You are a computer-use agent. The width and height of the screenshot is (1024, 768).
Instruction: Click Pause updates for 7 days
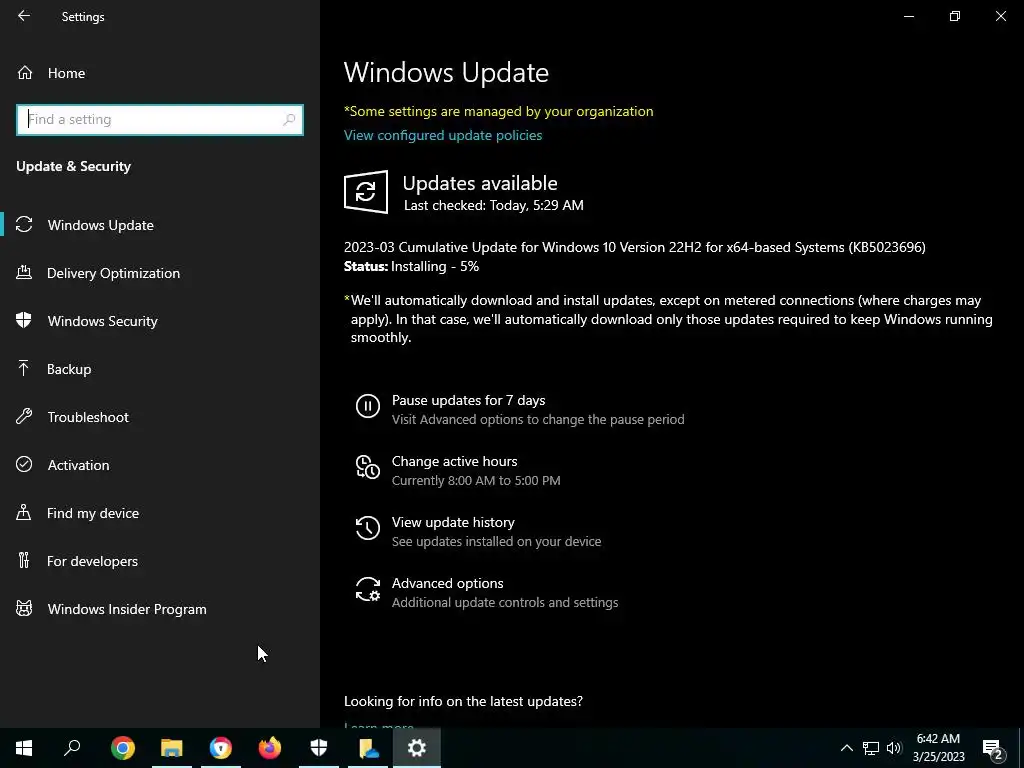tap(468, 400)
